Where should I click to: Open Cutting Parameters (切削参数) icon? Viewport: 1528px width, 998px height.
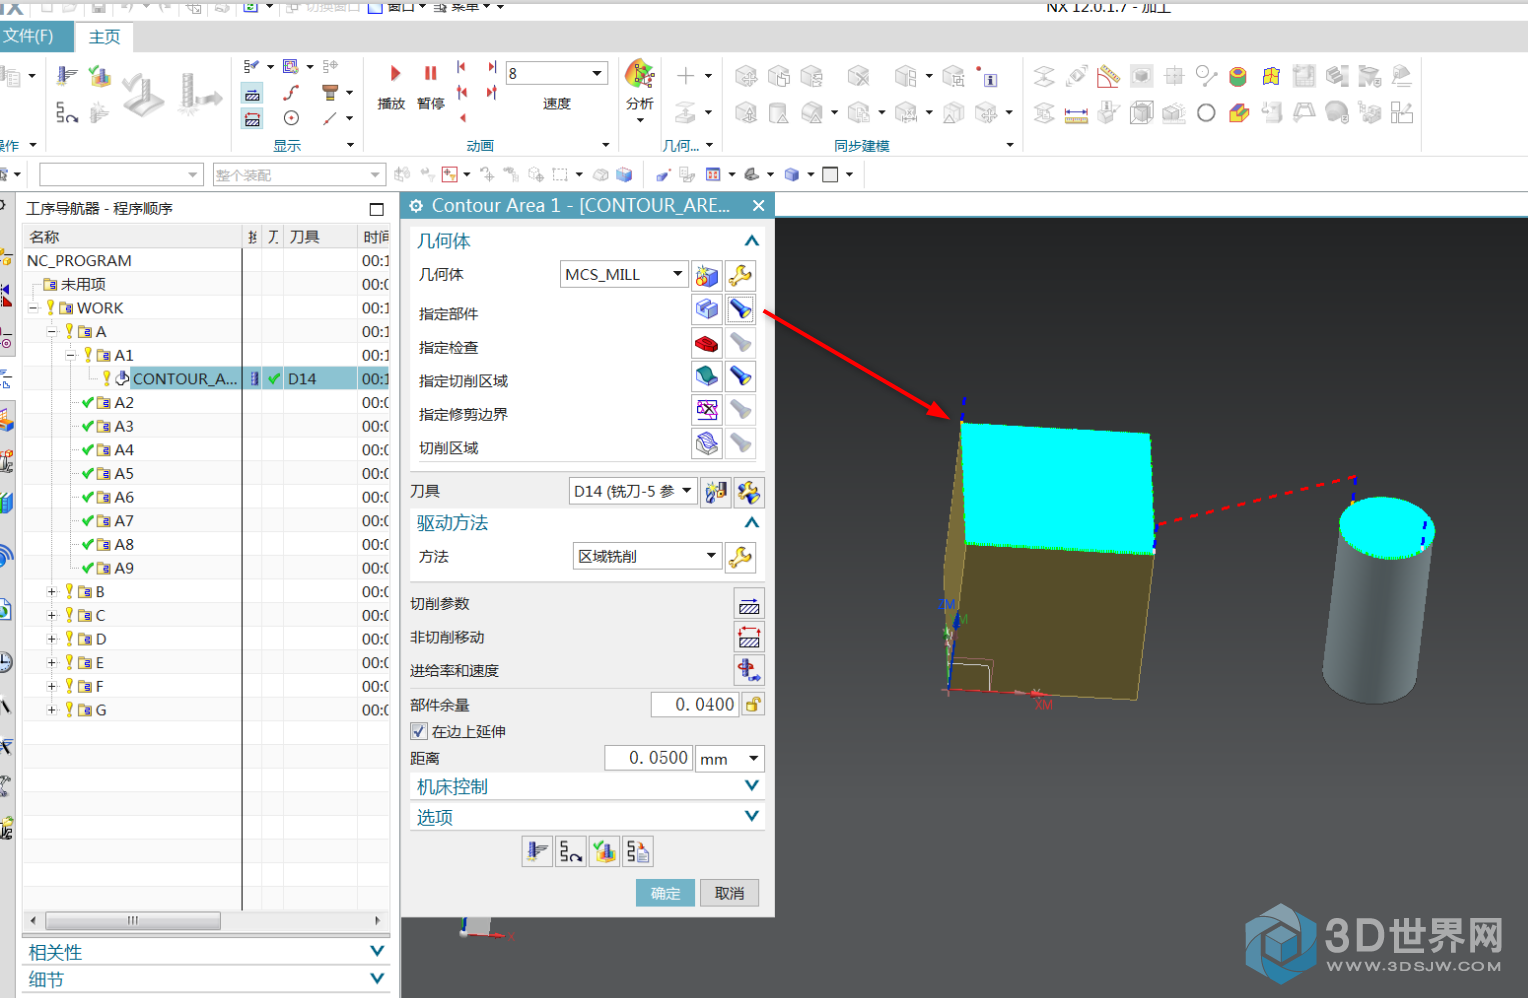[749, 604]
